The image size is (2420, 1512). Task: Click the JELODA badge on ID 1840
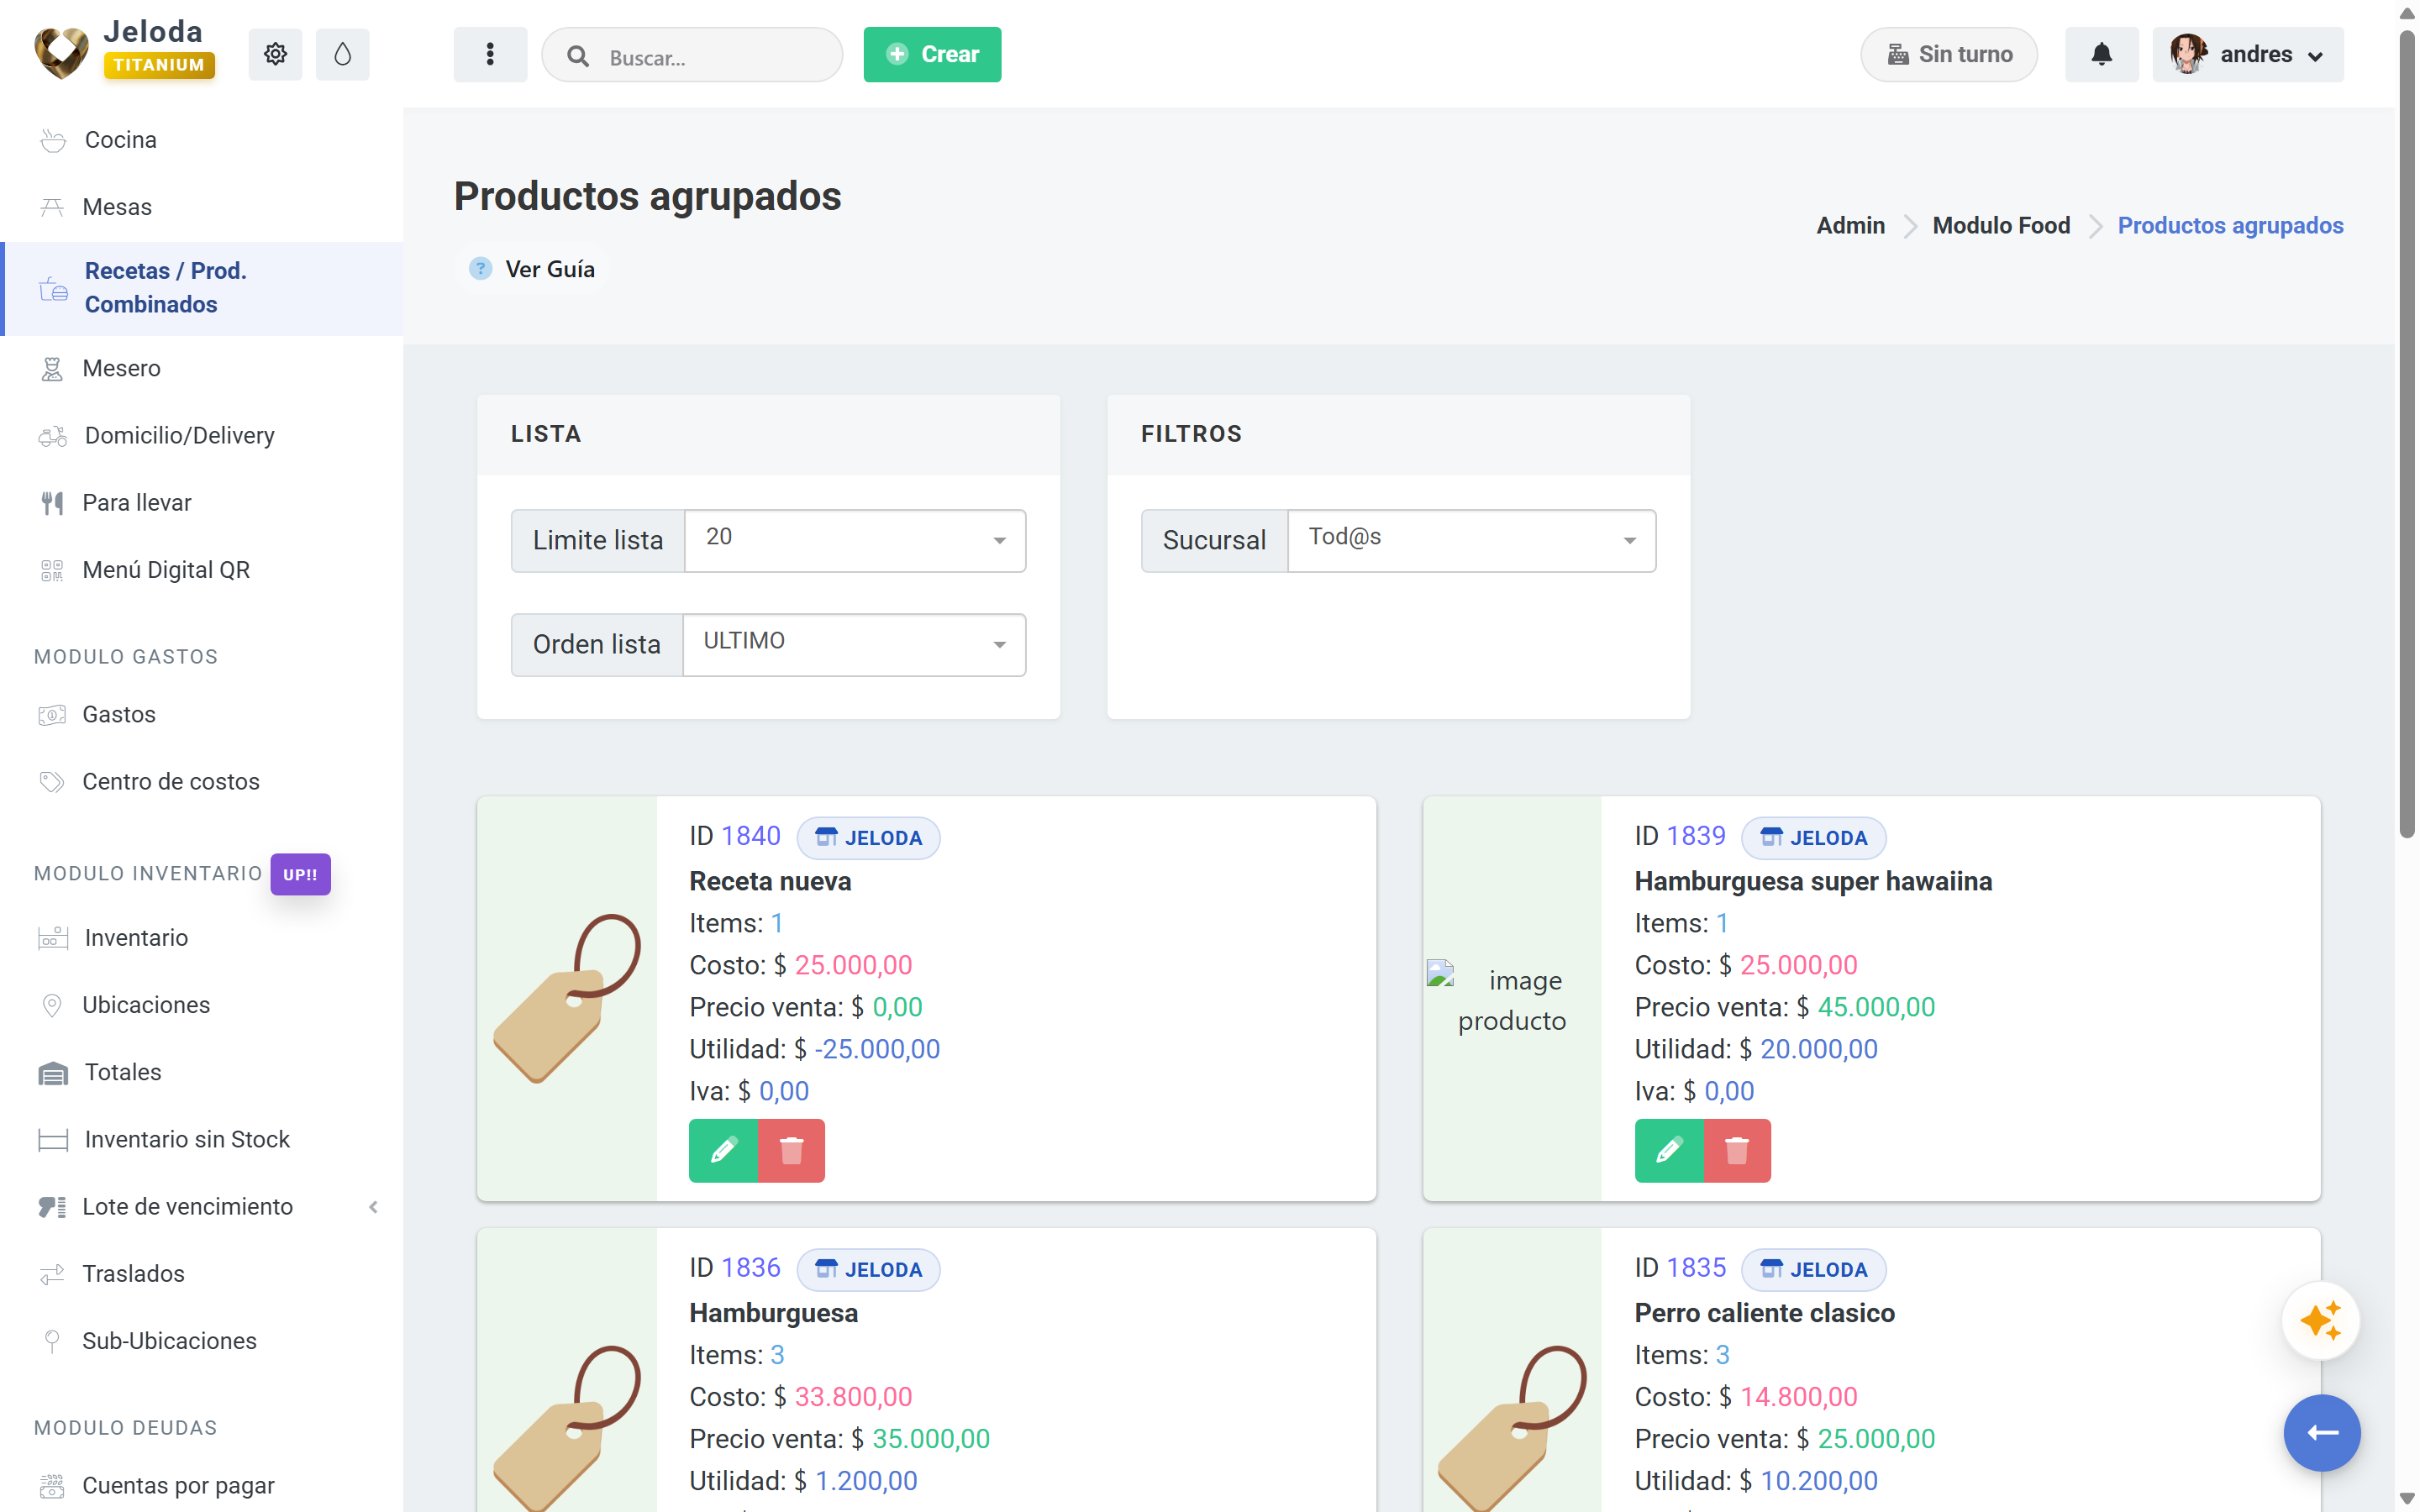pyautogui.click(x=868, y=838)
